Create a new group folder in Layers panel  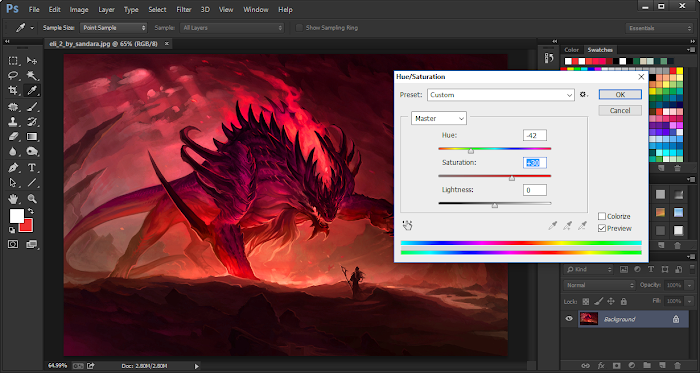point(647,365)
